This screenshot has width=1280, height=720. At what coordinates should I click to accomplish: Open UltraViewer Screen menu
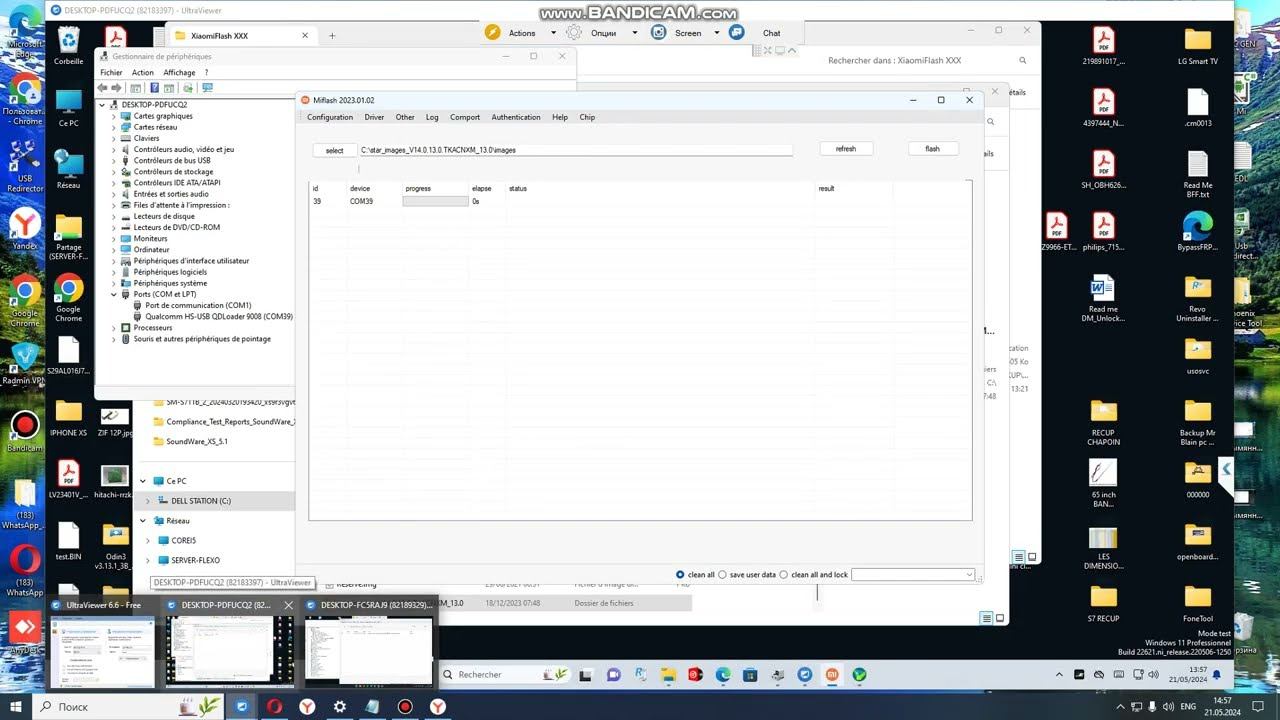(x=686, y=33)
